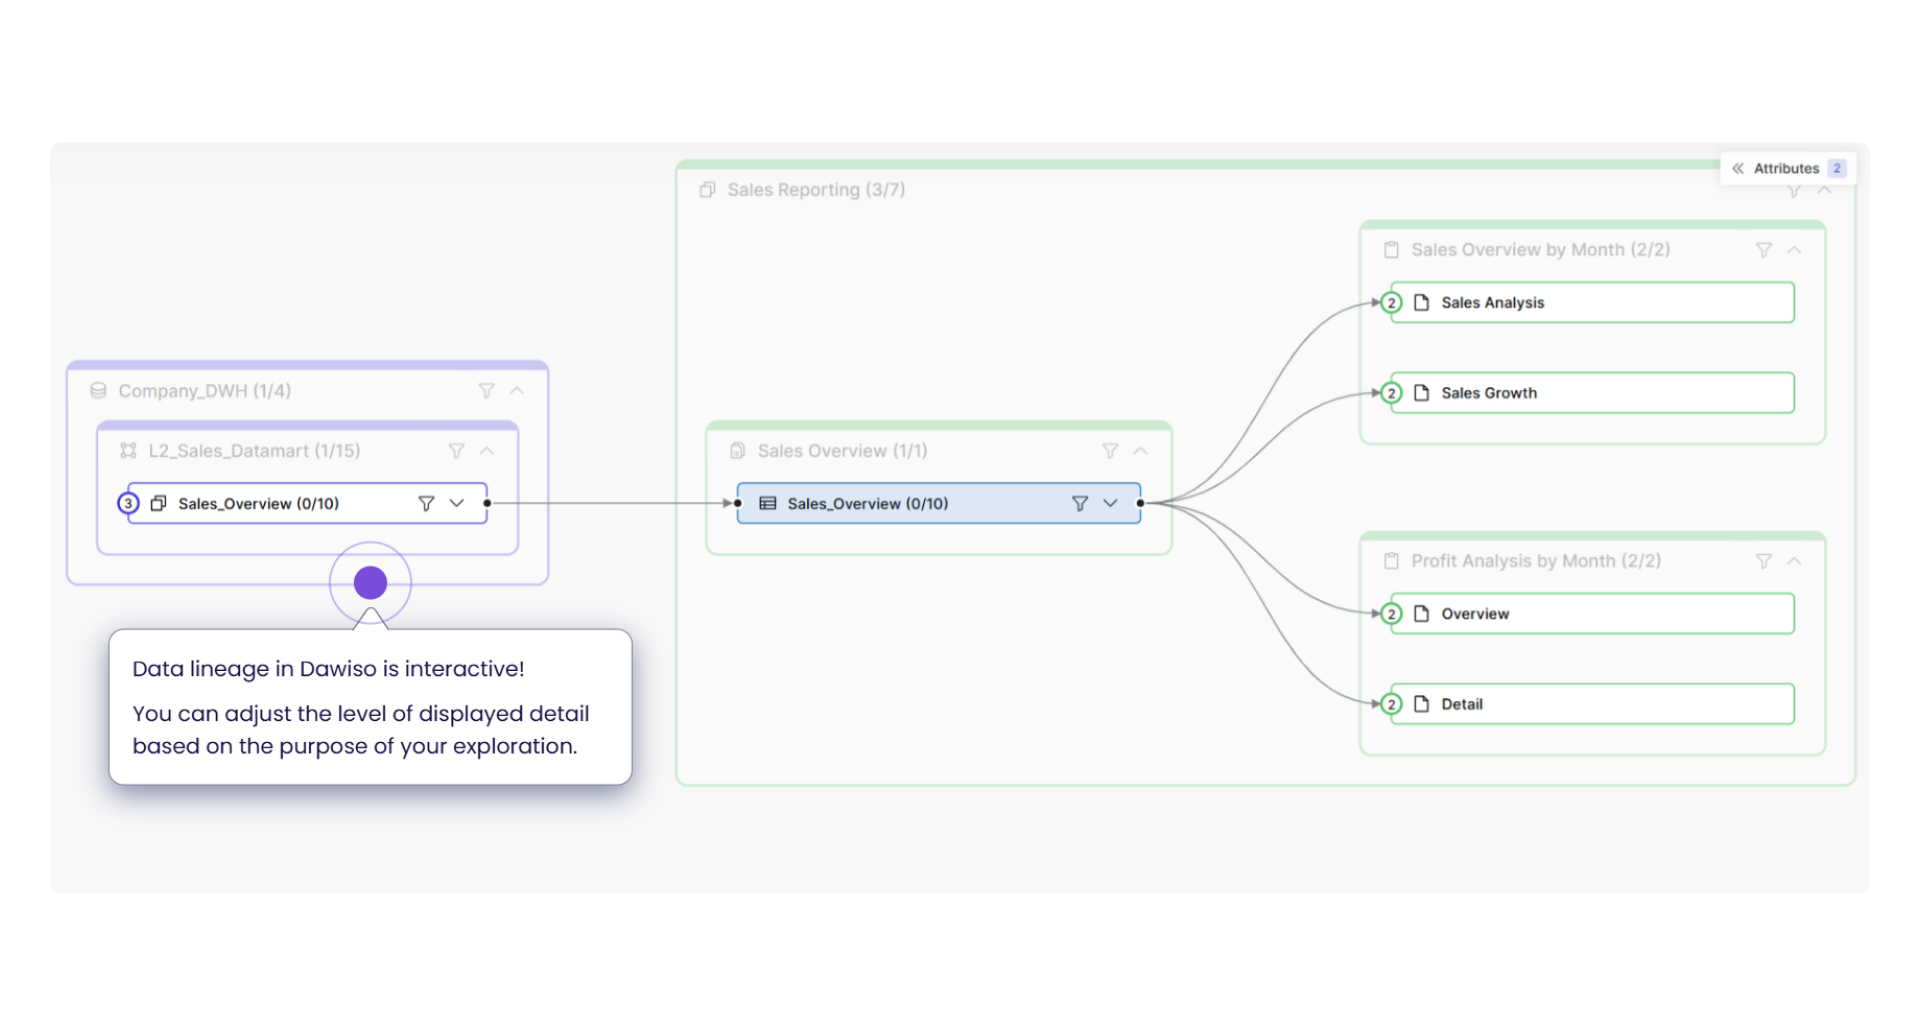Click the filter icon on the blue Sales_Overview node
Screen dimensions: 1920x1035
1080,503
